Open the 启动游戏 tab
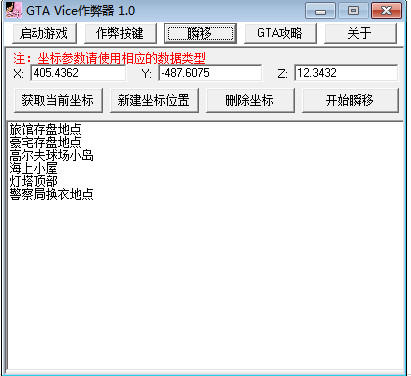Image resolution: width=411 pixels, height=376 pixels. pyautogui.click(x=44, y=33)
